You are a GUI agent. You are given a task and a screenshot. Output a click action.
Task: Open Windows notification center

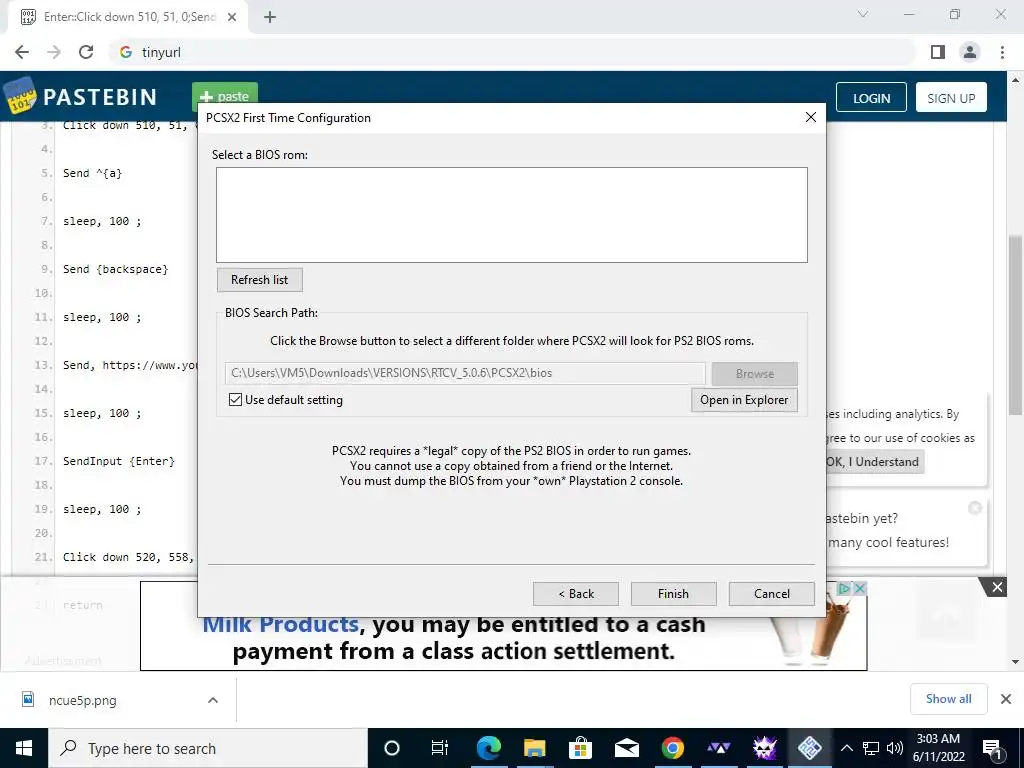[x=992, y=748]
